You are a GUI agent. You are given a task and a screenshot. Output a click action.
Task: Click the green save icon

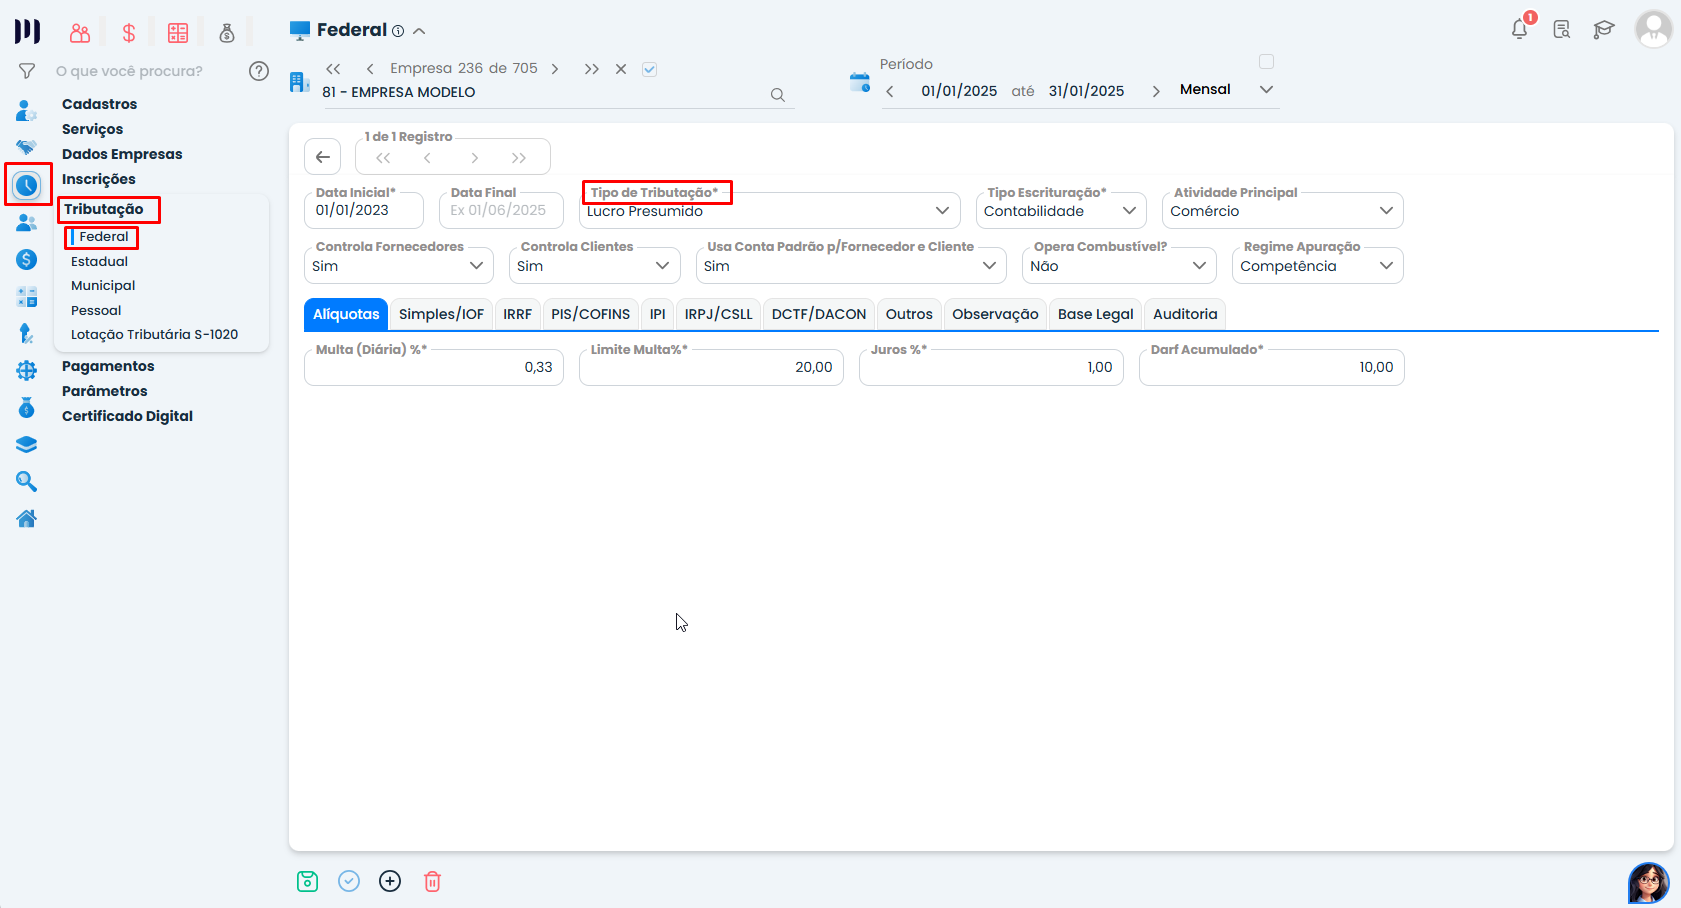point(307,881)
